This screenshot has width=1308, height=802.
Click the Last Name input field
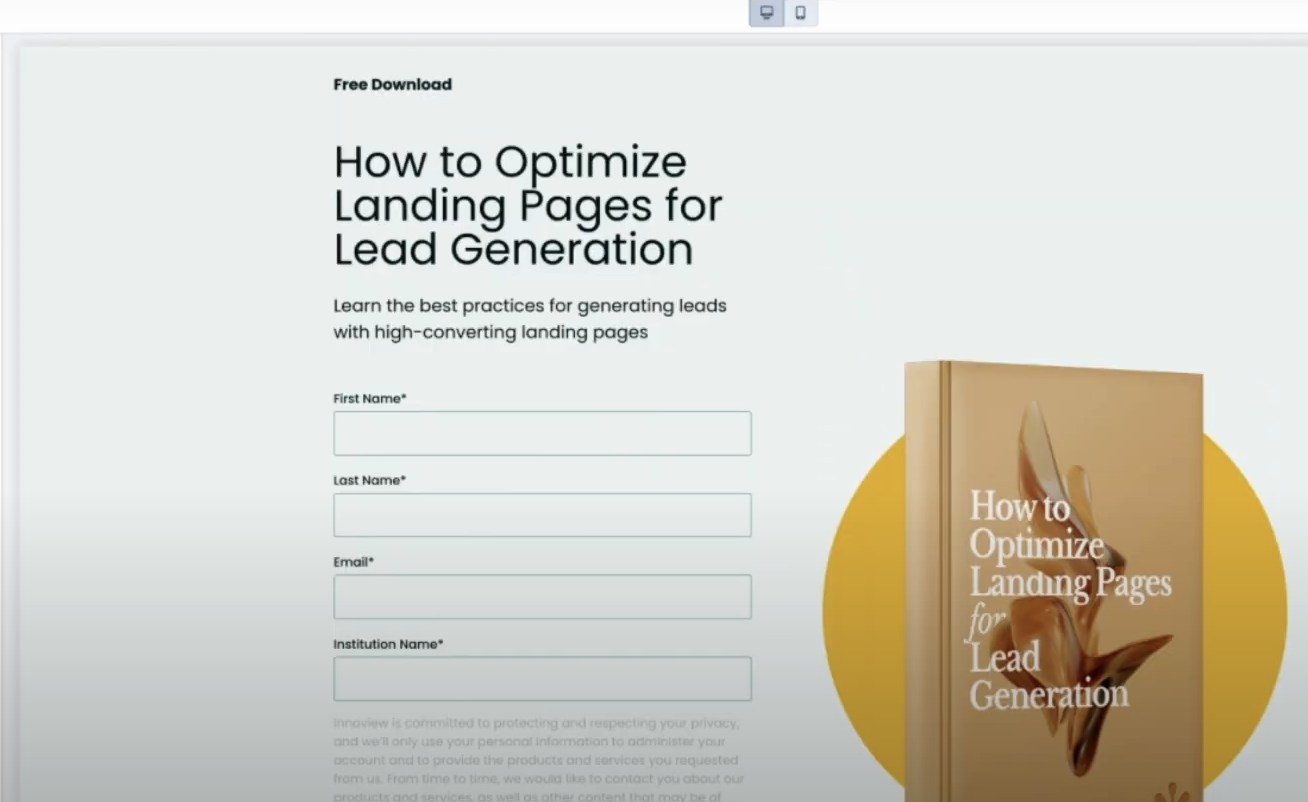(x=542, y=515)
